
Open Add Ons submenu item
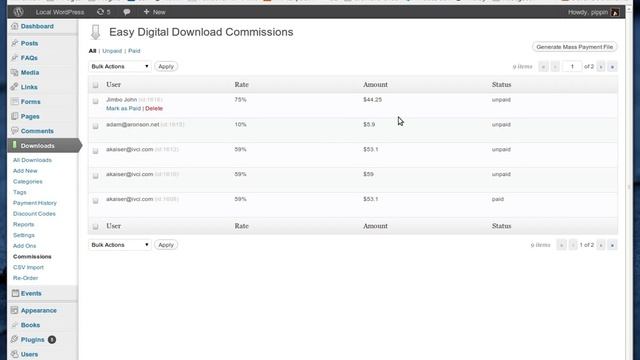(24, 246)
